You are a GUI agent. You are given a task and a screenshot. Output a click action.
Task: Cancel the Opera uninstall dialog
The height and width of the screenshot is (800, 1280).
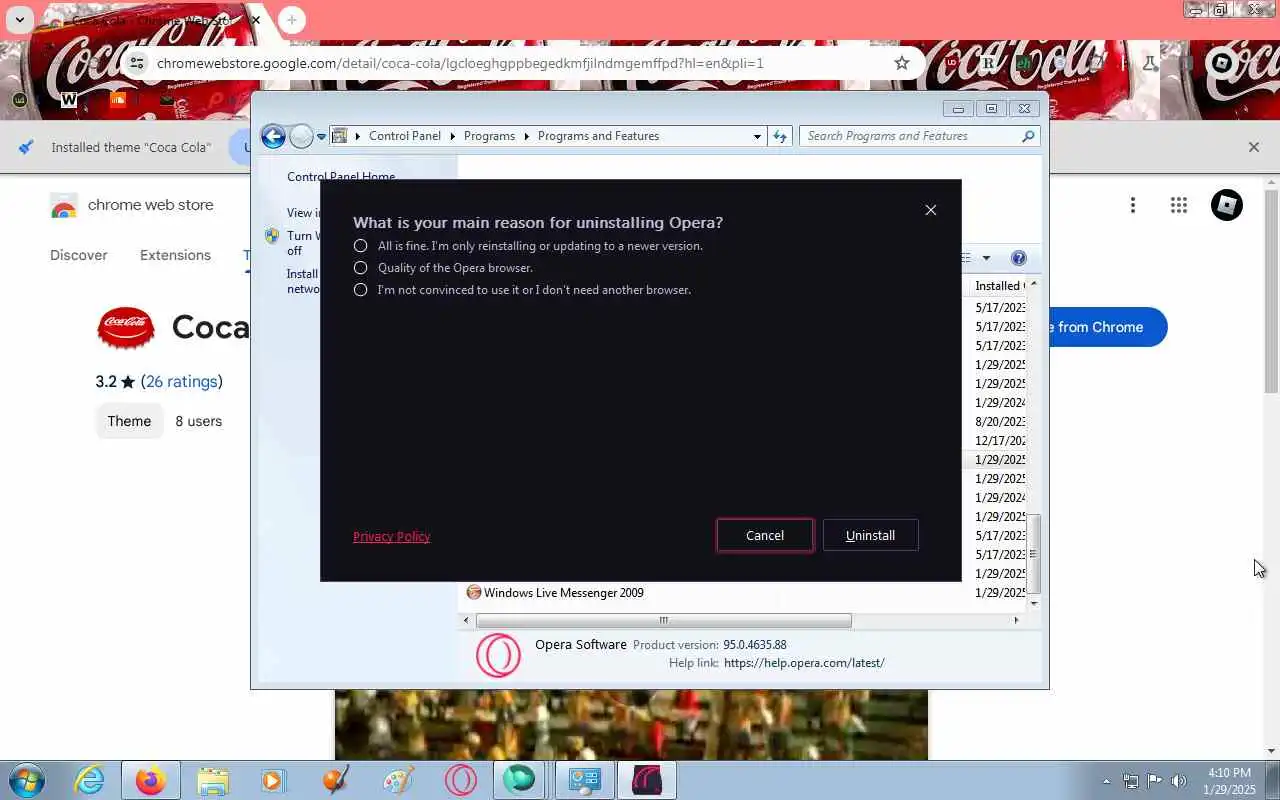[765, 535]
